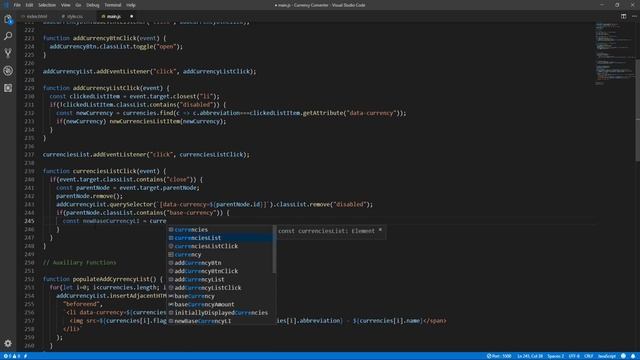Click line number 229 in gutter
The width and height of the screenshot is (640, 360).
(x=29, y=88)
